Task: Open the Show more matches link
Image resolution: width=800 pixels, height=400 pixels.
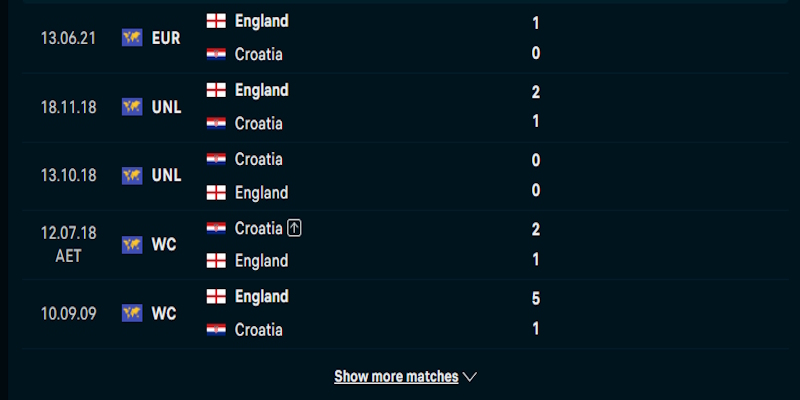Action: pos(396,377)
